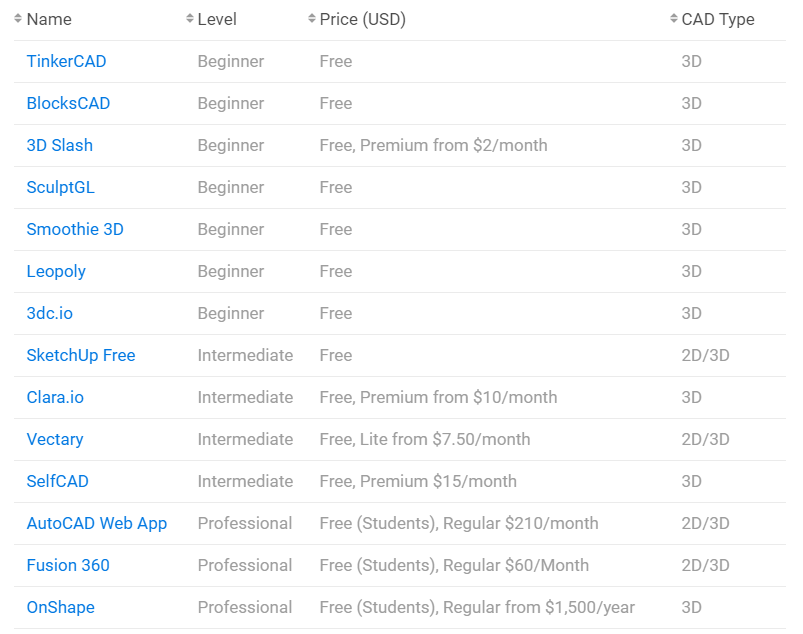
Task: Visit the Vectary link
Action: click(55, 439)
